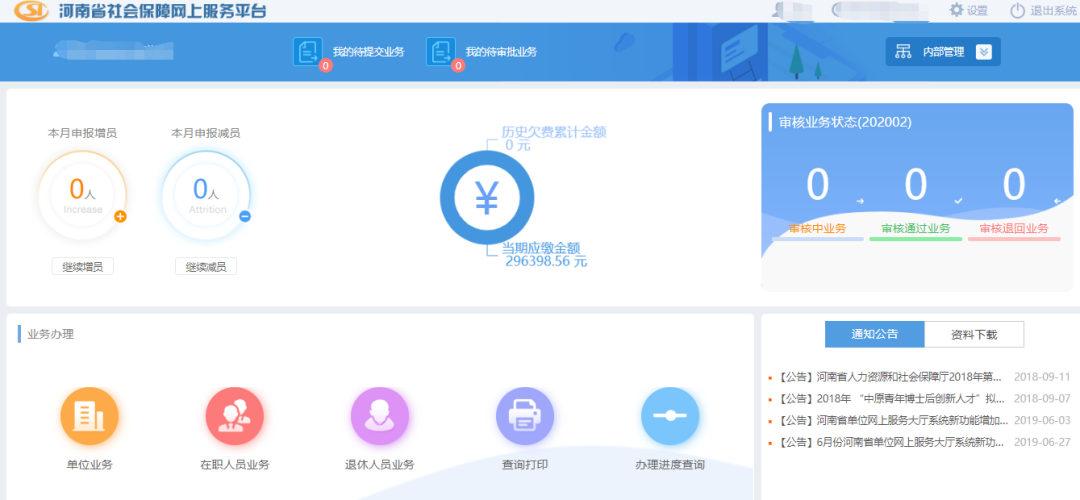
Task: Open the 单位业务 building icon
Action: tap(90, 417)
